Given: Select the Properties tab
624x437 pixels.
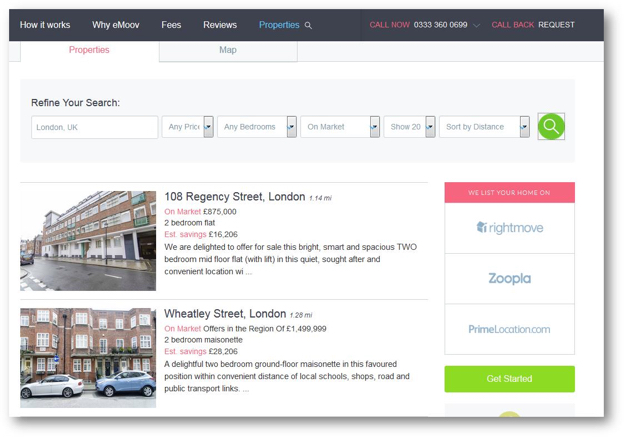Looking at the screenshot, I should (89, 50).
